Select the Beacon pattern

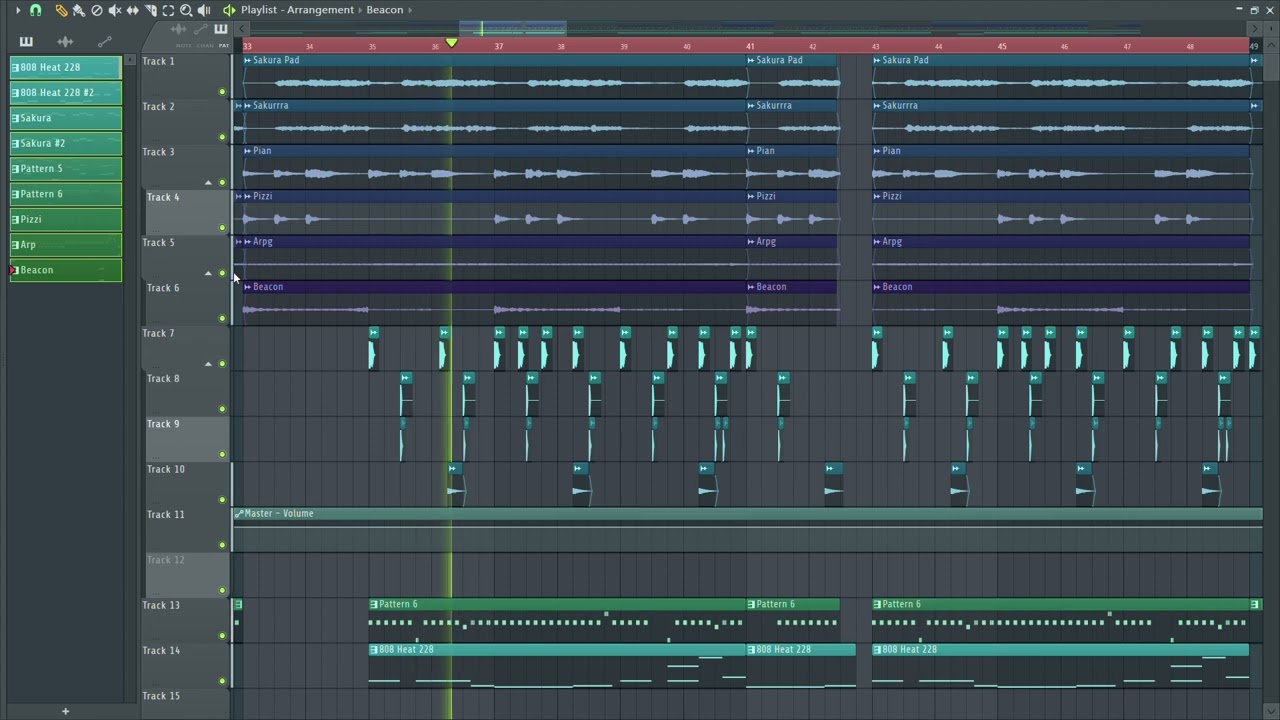(x=66, y=270)
